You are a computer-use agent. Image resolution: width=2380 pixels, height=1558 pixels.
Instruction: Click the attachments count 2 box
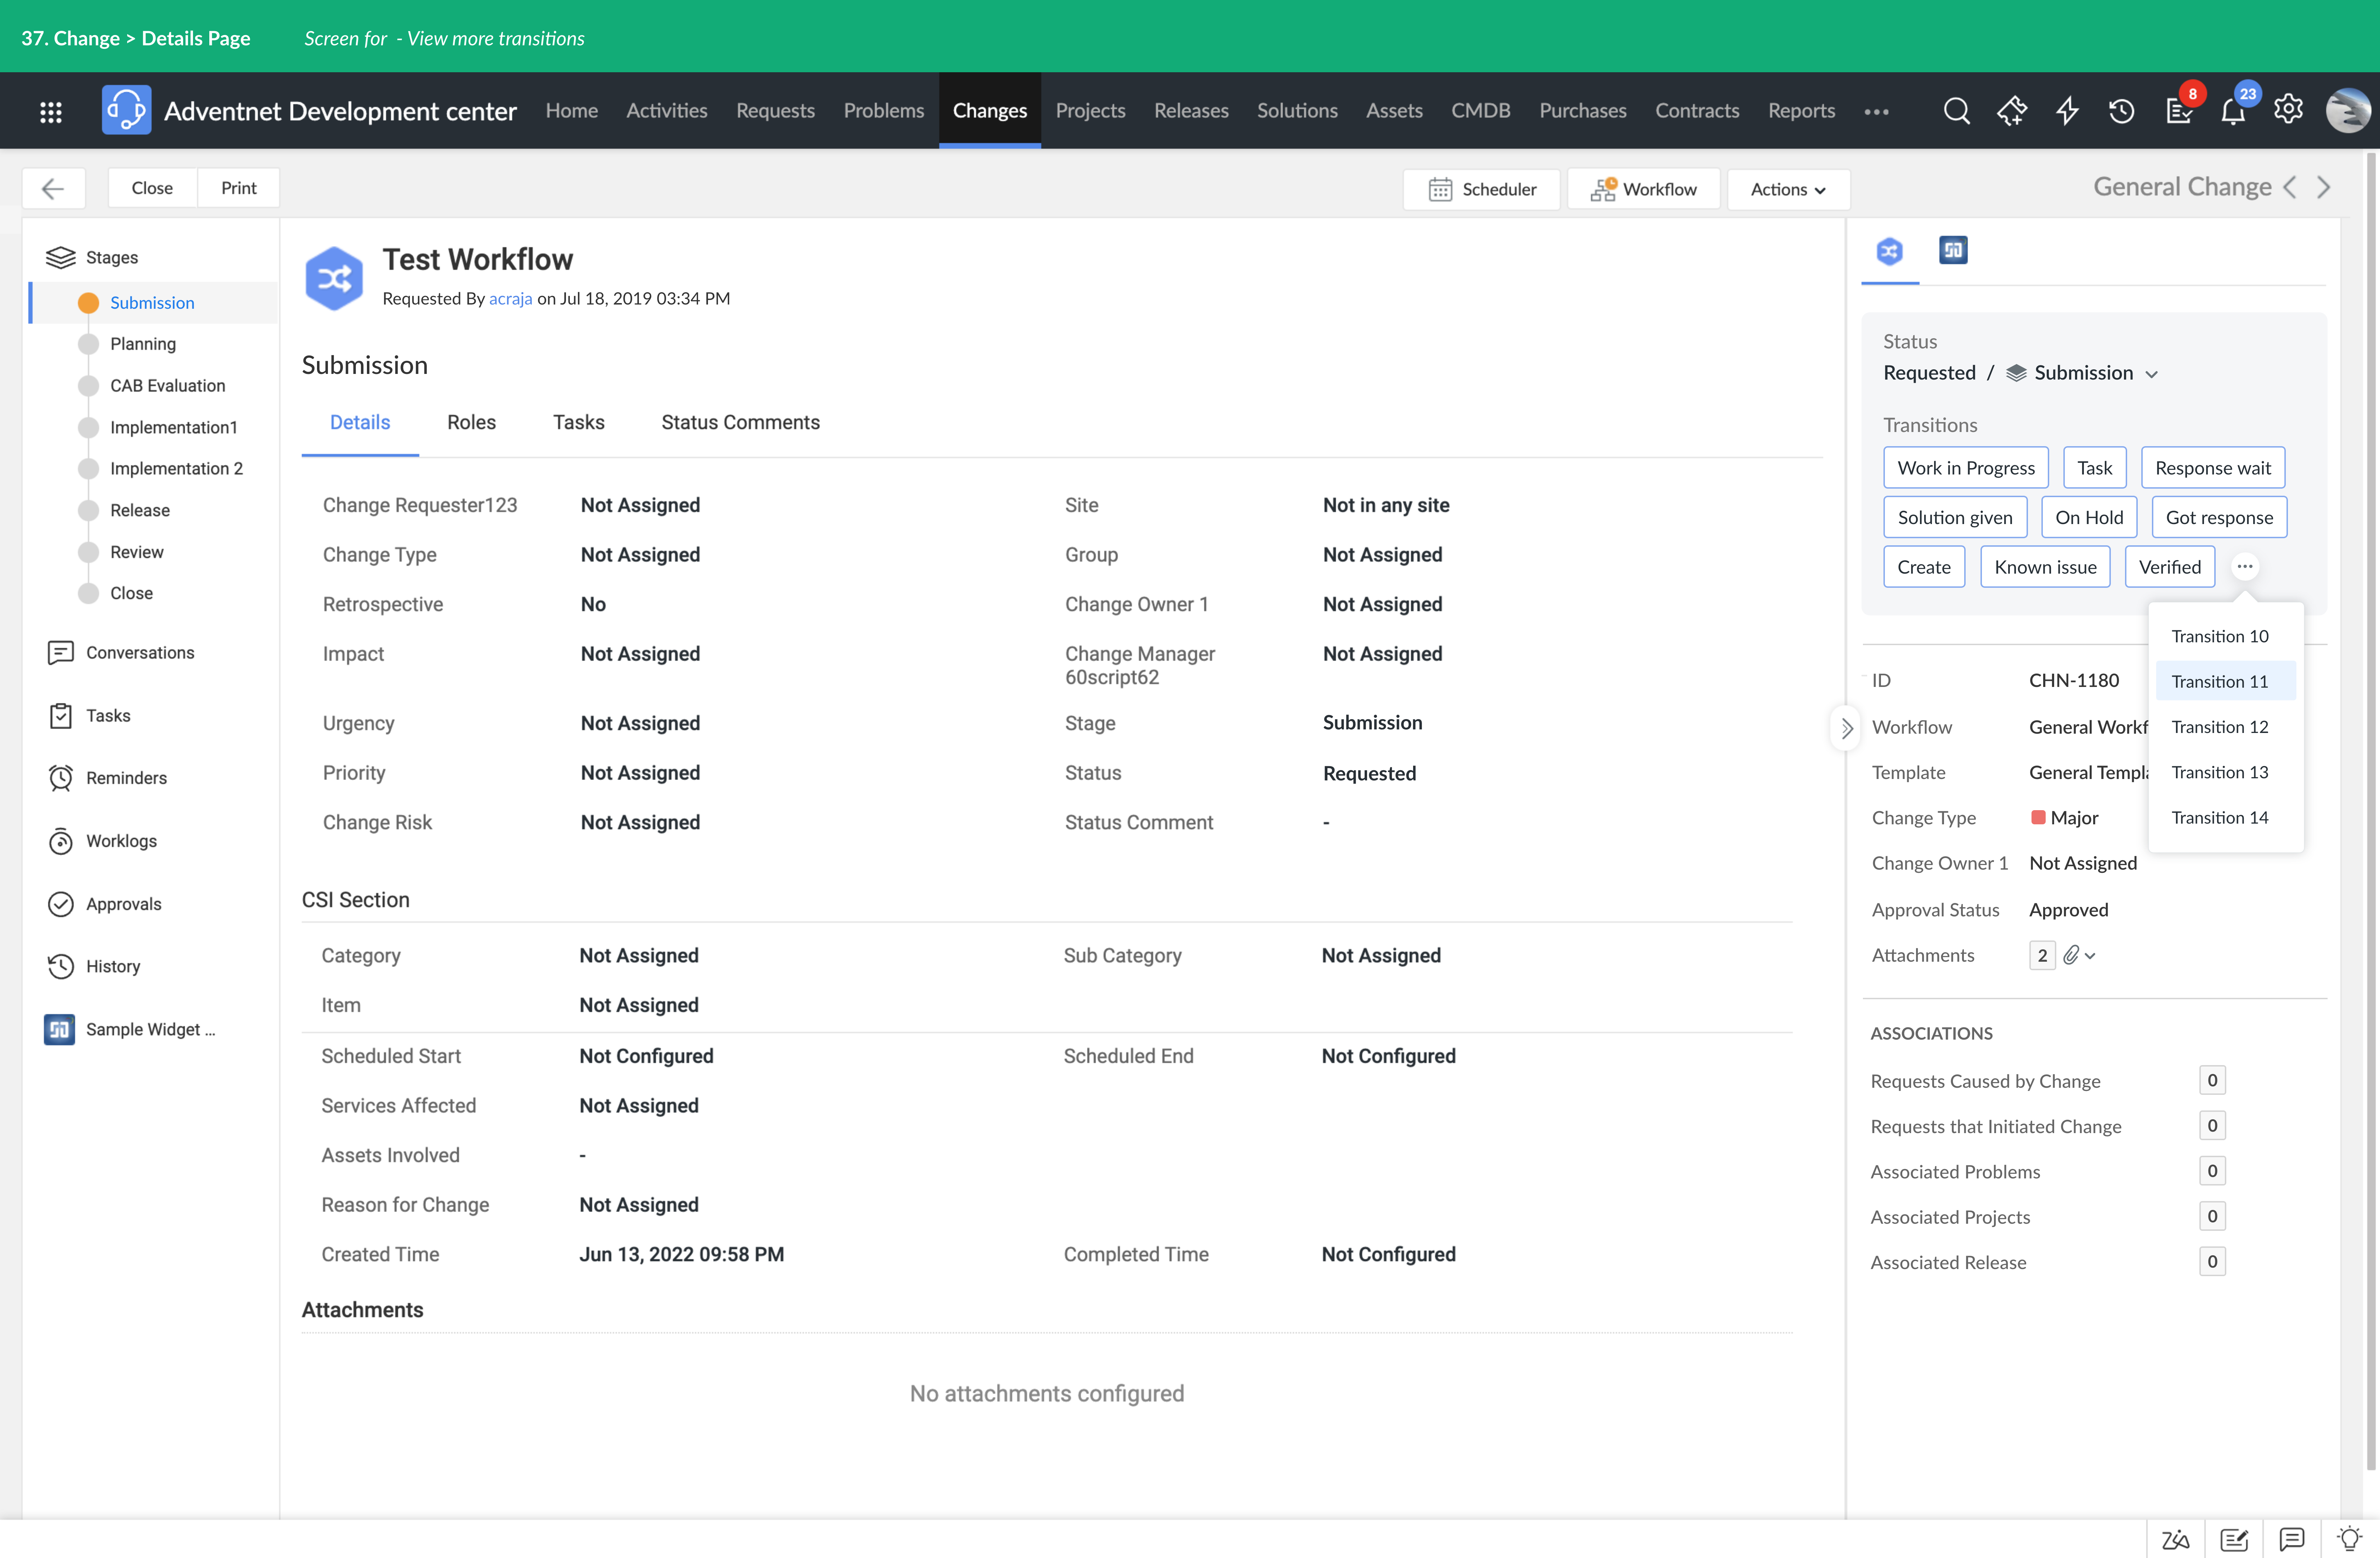pos(2042,956)
